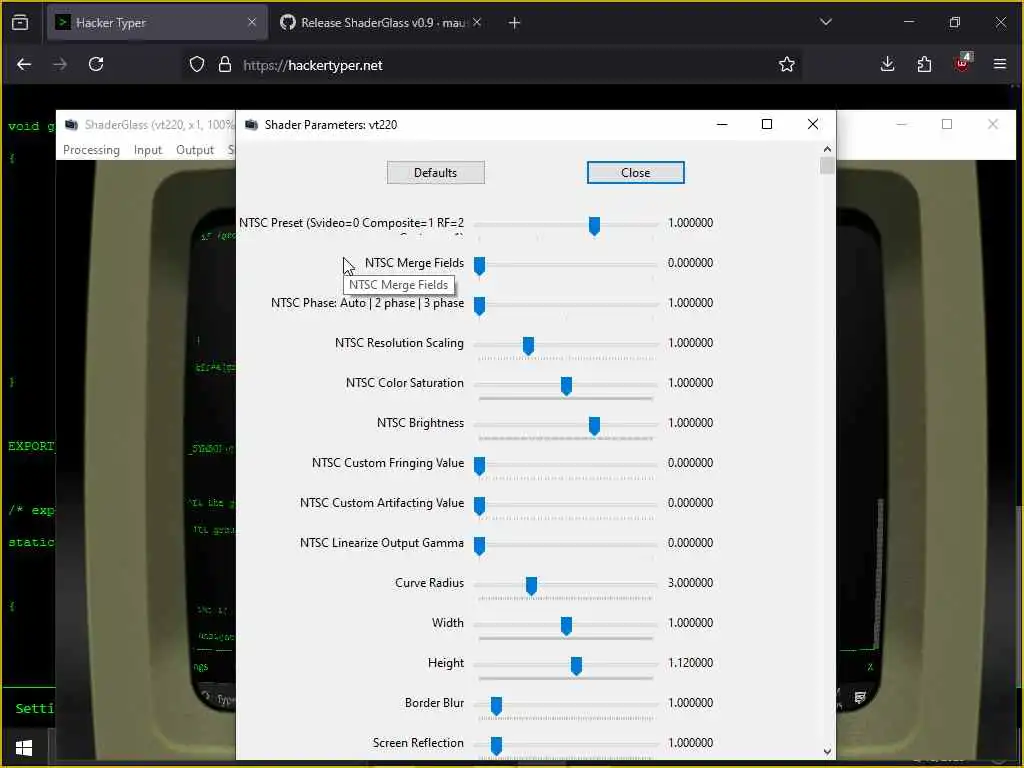
Task: Click the site padlock icon
Action: point(225,65)
